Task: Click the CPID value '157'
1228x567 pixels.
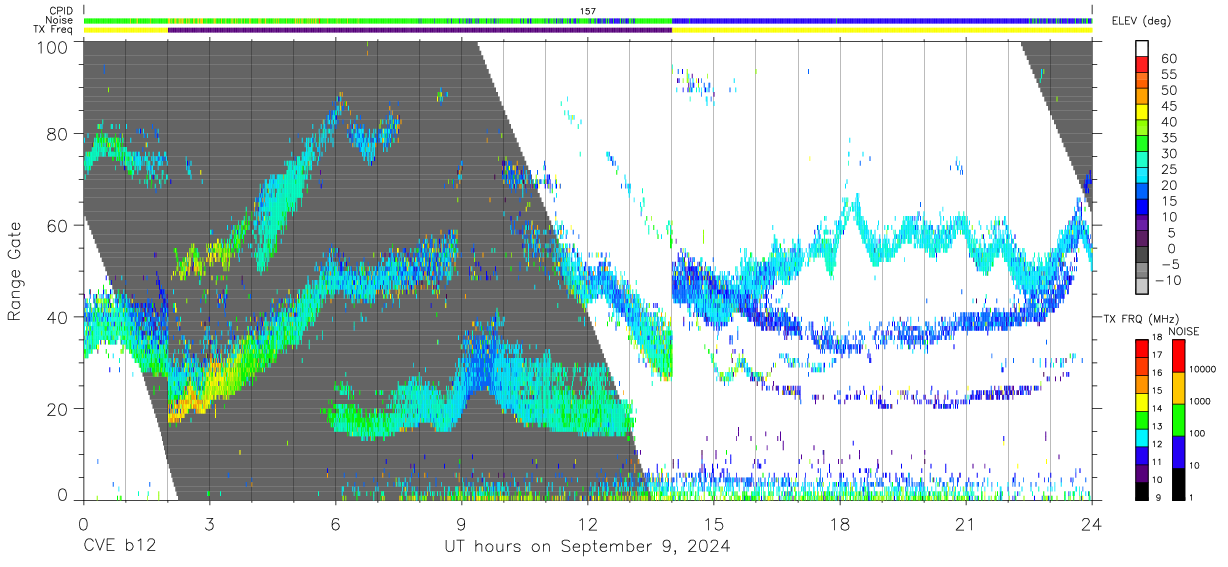Action: pos(588,11)
